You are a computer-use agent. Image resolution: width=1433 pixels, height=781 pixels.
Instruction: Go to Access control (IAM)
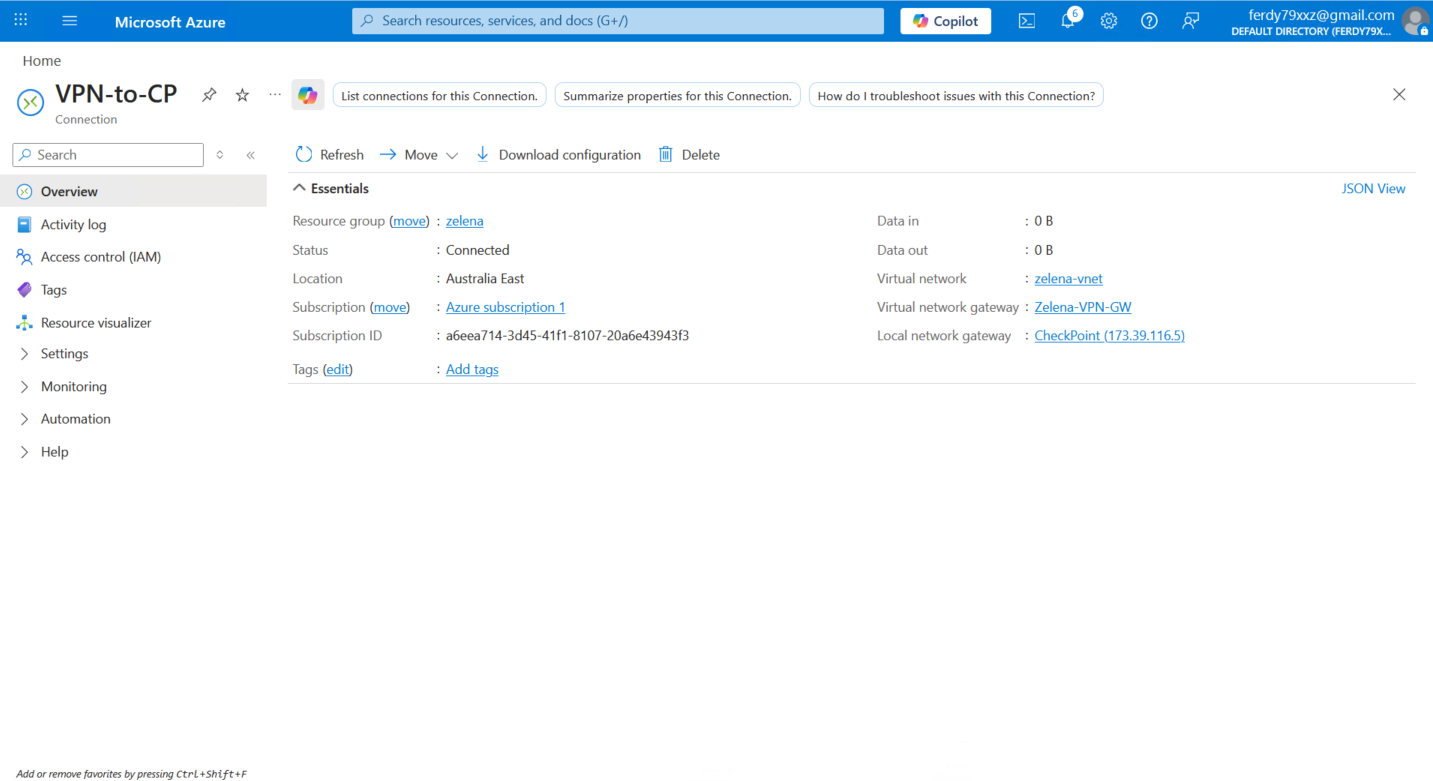click(100, 257)
